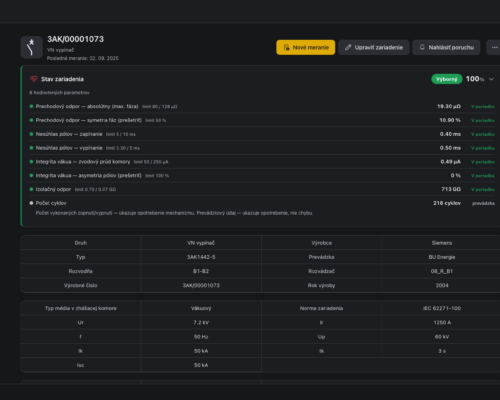Click the IEC 62271-100 norm cell
500x400 pixels.
pyautogui.click(x=442, y=308)
